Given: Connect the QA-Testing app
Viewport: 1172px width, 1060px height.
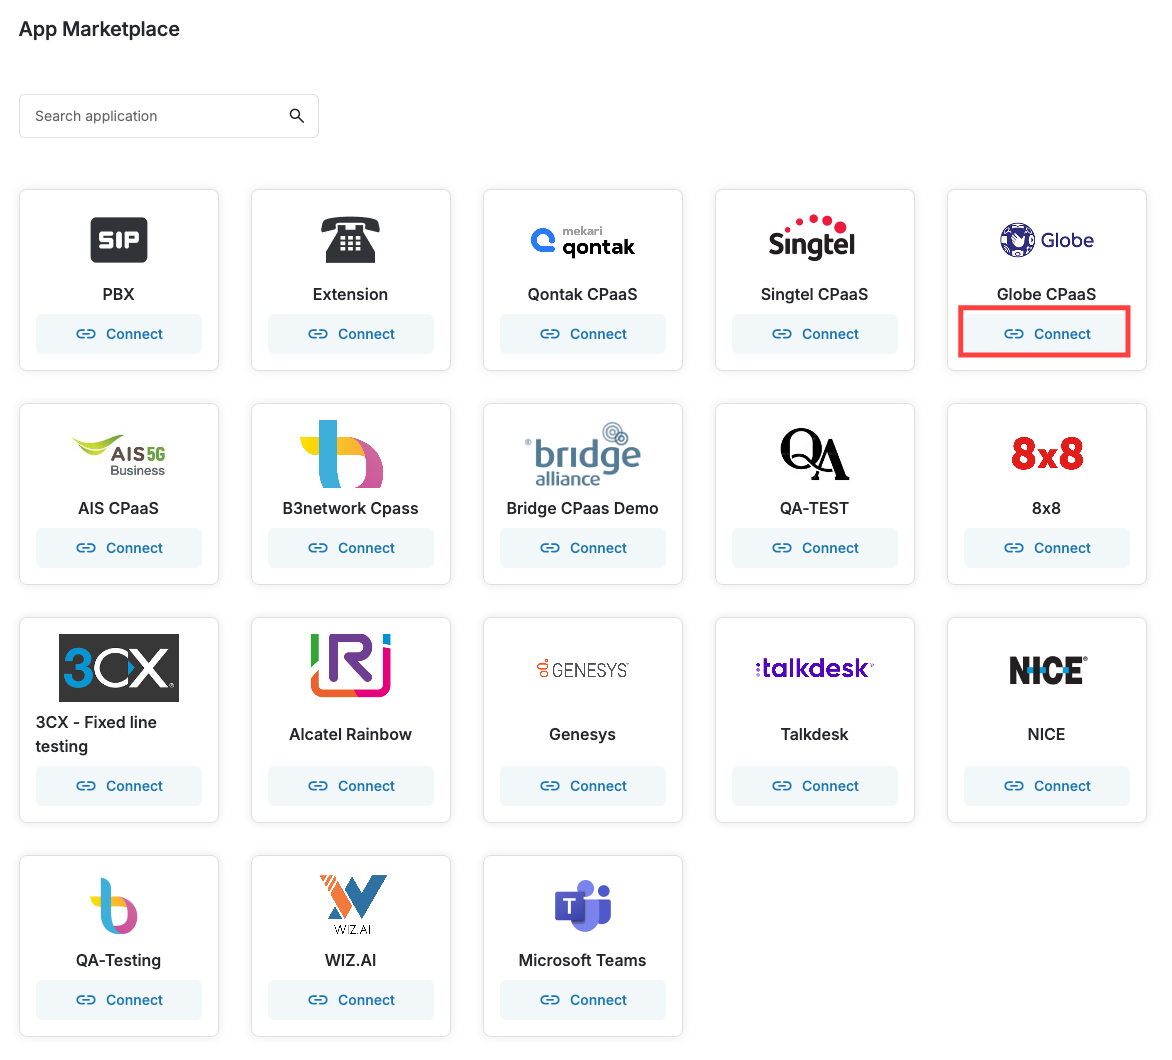Looking at the screenshot, I should [x=119, y=999].
